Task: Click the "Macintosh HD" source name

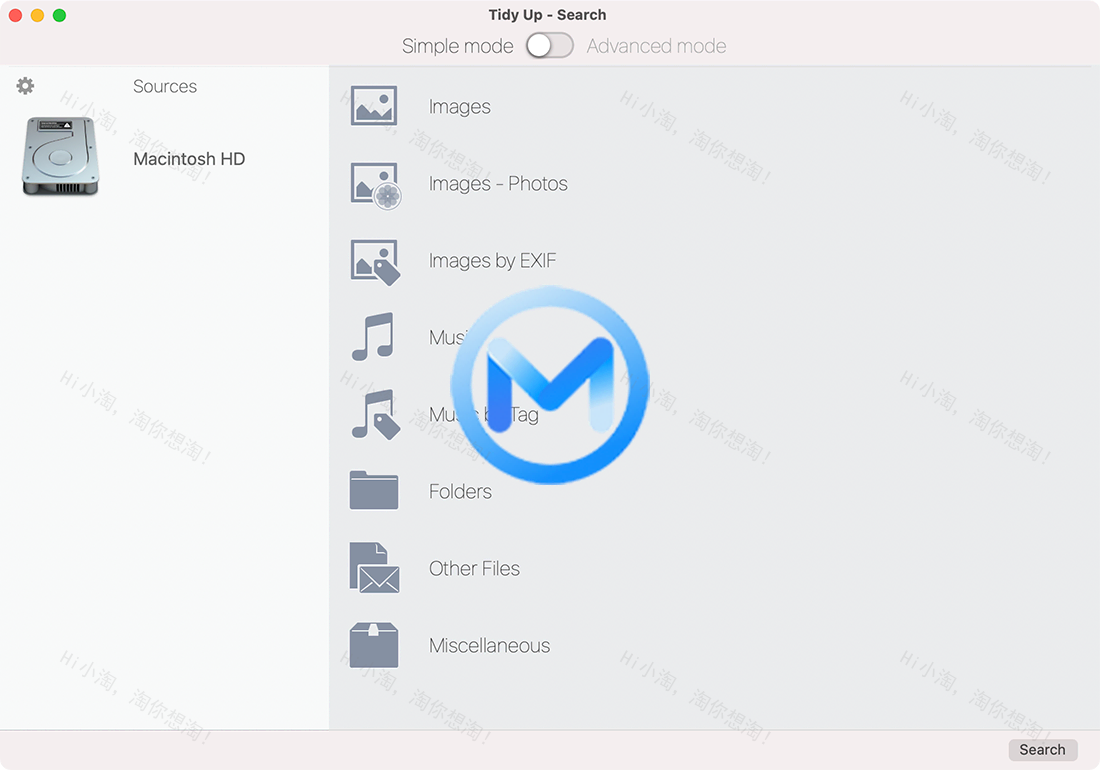Action: (x=189, y=159)
